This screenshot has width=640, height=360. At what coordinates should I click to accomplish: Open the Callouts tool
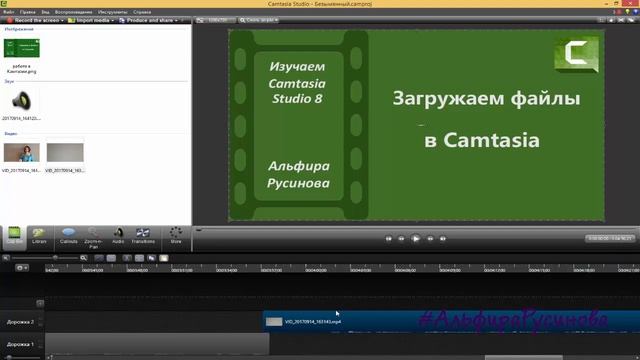point(69,236)
